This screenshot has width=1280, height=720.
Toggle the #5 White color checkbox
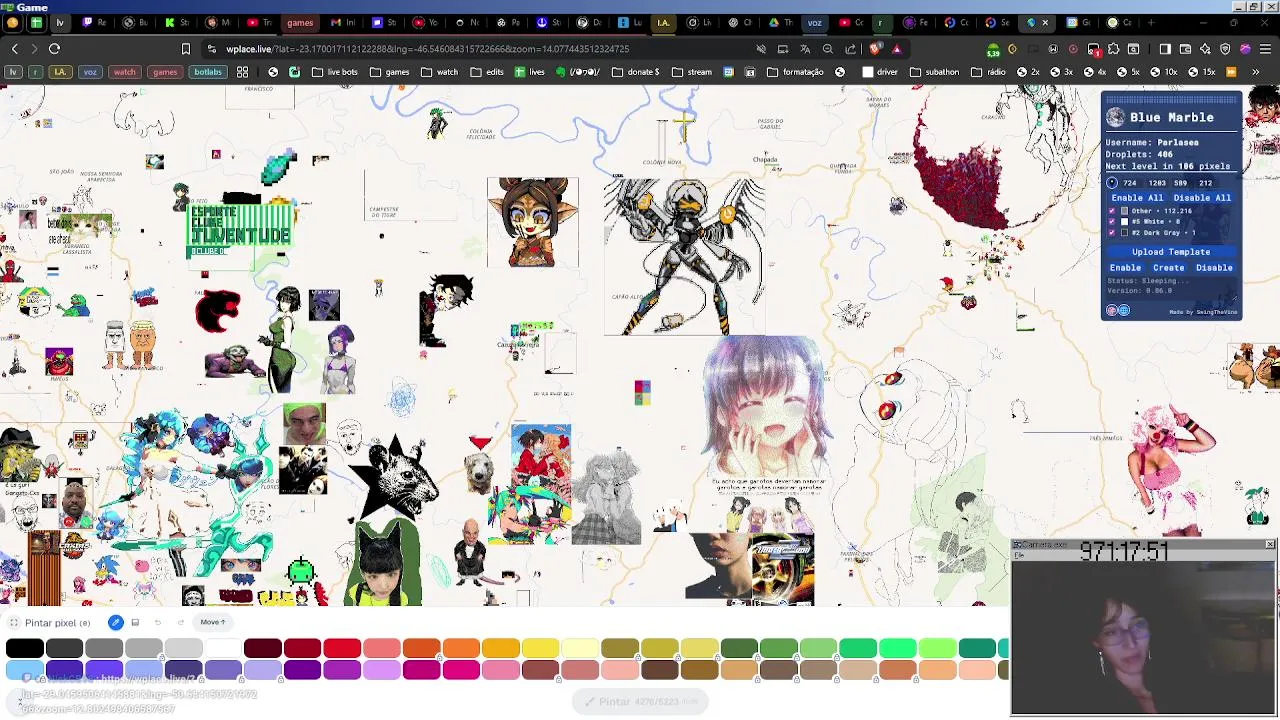point(1112,222)
